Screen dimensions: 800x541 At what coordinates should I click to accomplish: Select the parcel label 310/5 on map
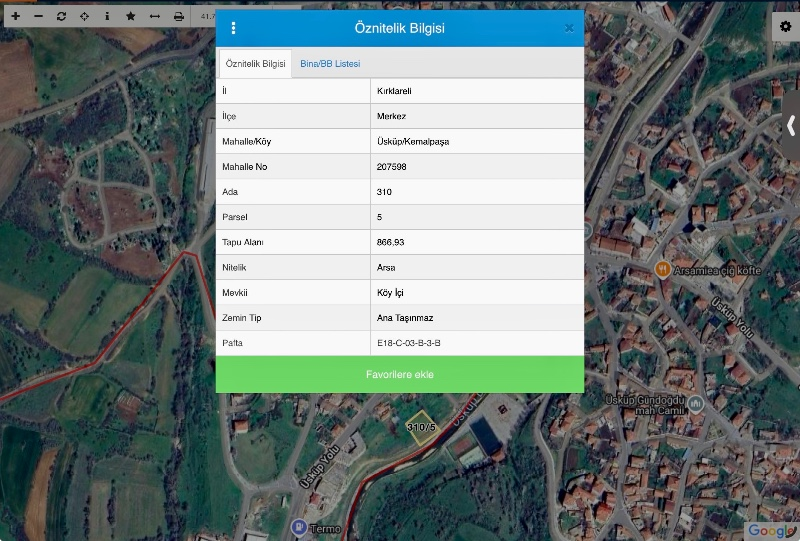(421, 427)
